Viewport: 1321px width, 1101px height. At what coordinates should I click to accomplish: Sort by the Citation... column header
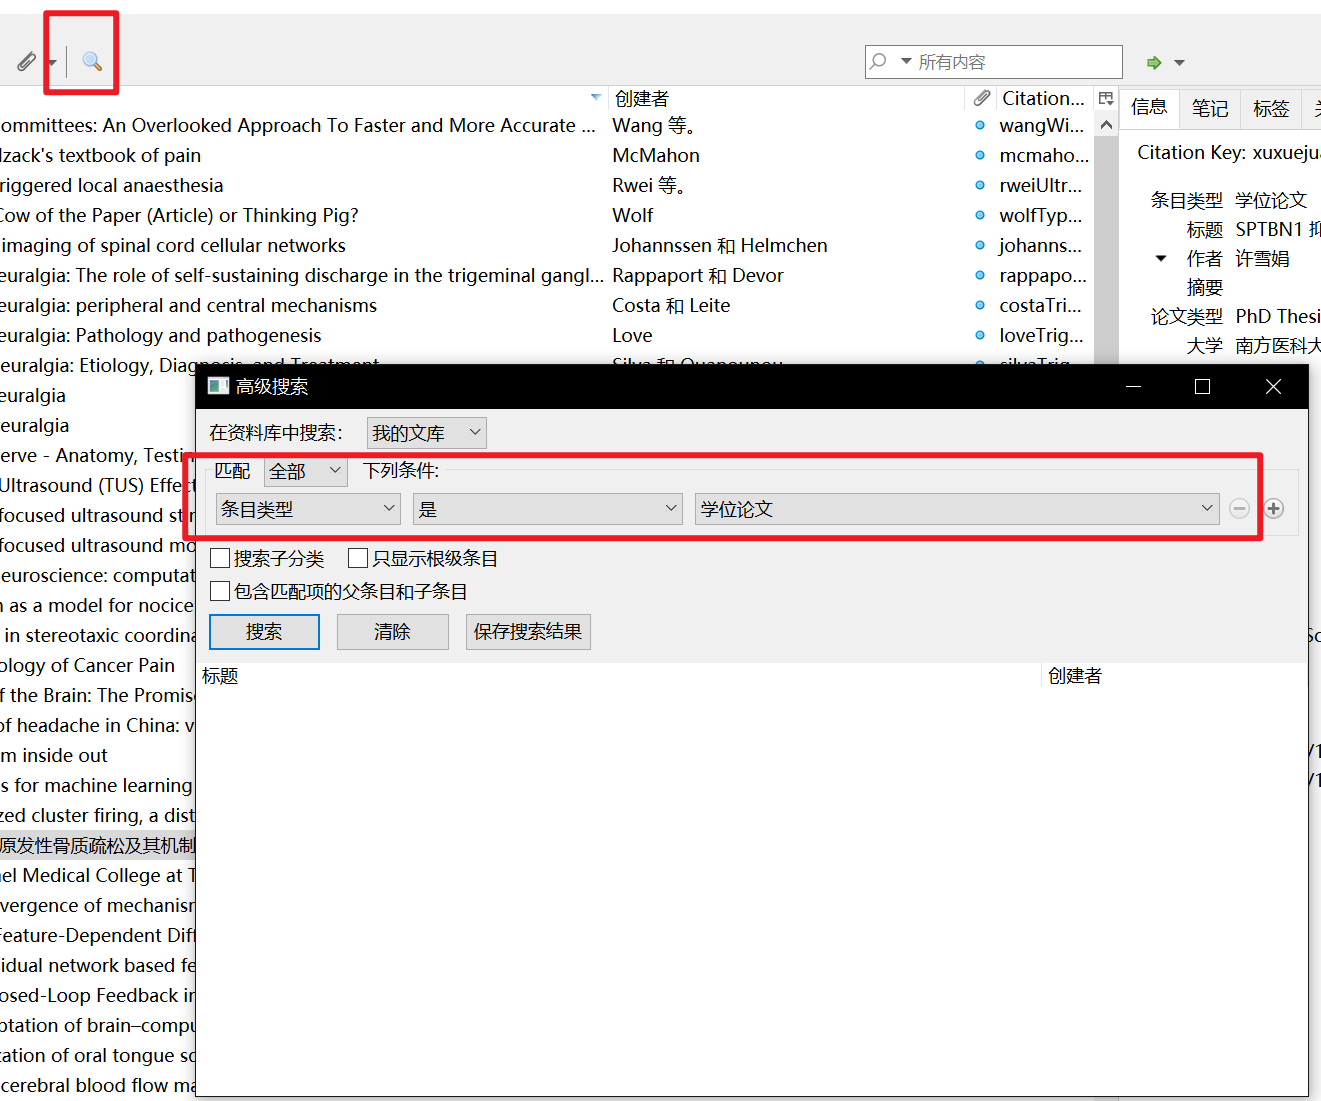click(x=1043, y=98)
